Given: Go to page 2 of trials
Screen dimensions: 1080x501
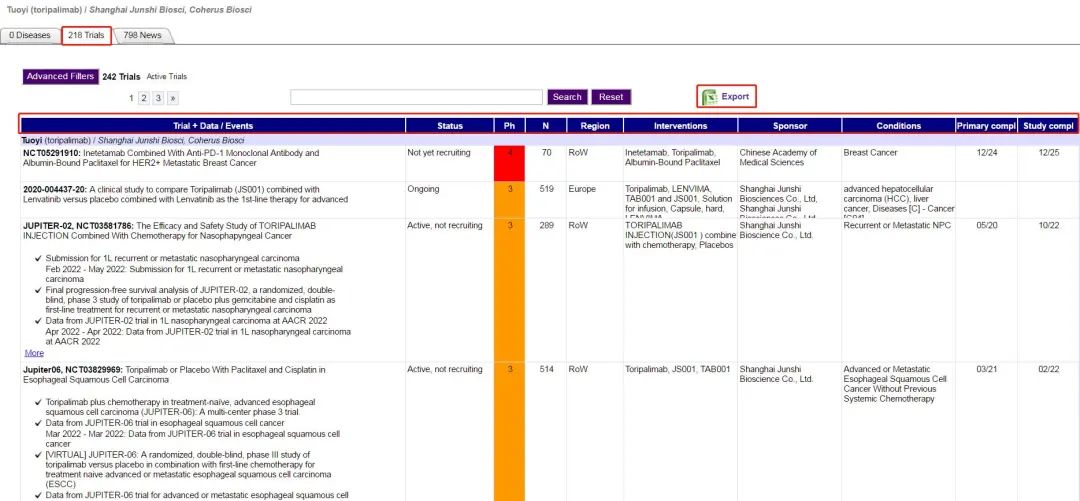Looking at the screenshot, I should (143, 98).
